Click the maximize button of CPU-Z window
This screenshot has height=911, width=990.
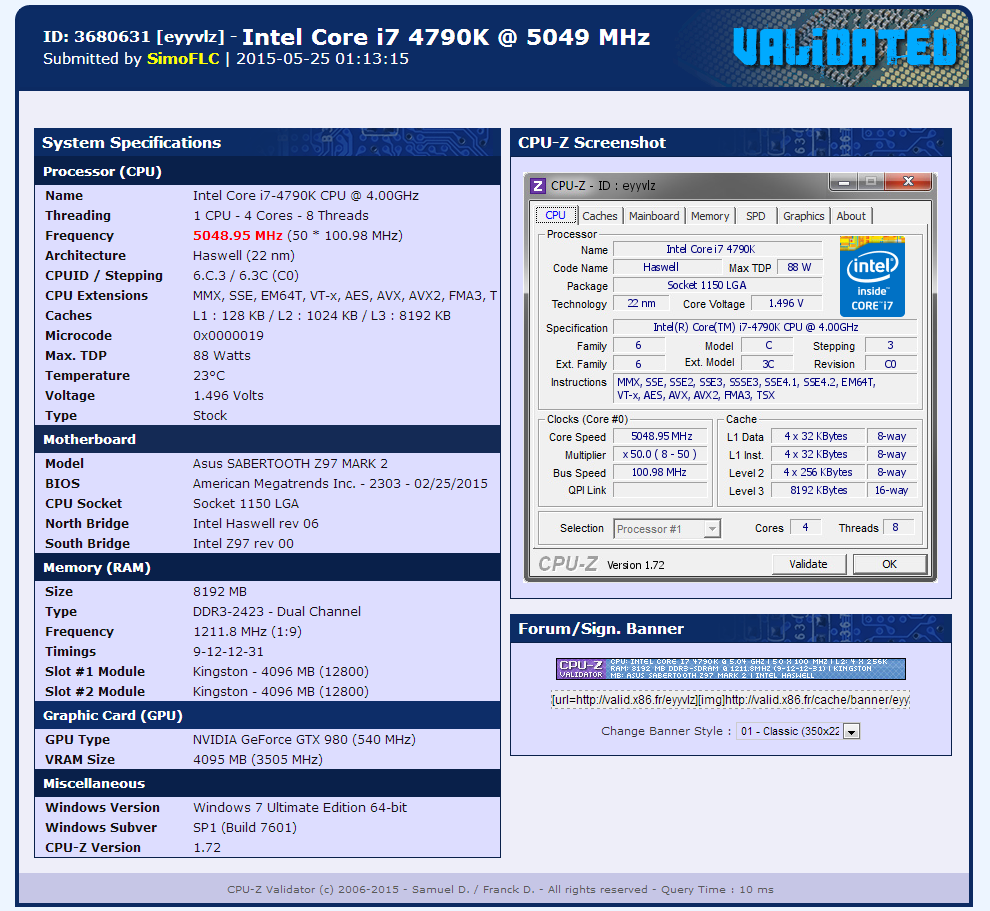click(x=871, y=182)
